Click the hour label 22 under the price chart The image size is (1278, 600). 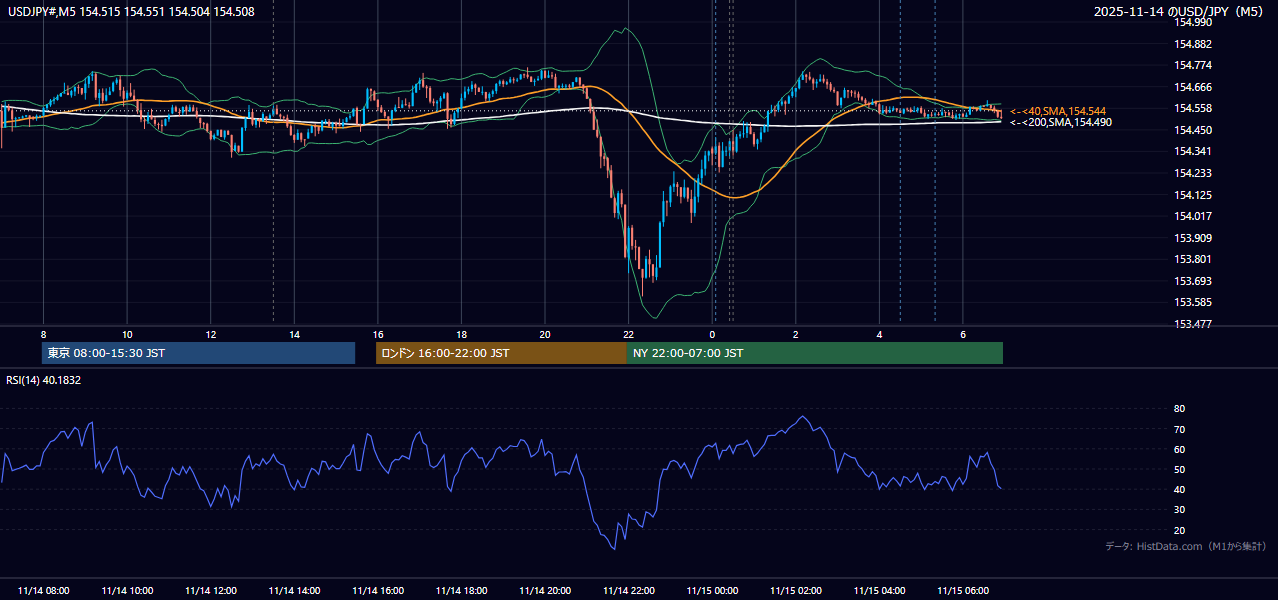(x=628, y=334)
